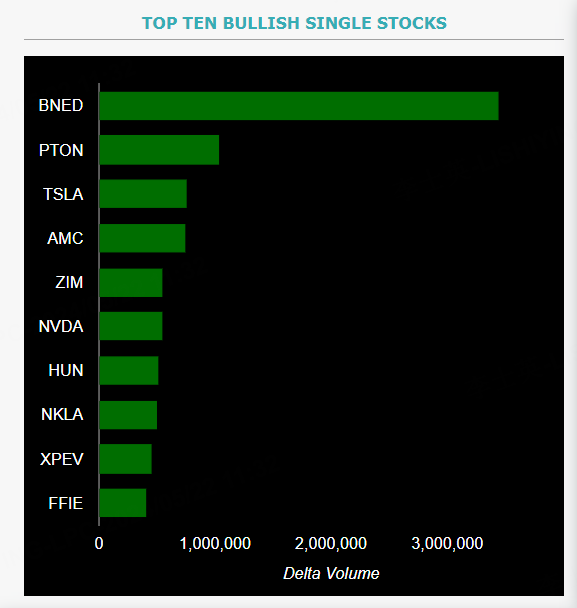Viewport: 577px width, 608px height.
Task: Click the Delta Volume axis title
Action: coord(331,573)
